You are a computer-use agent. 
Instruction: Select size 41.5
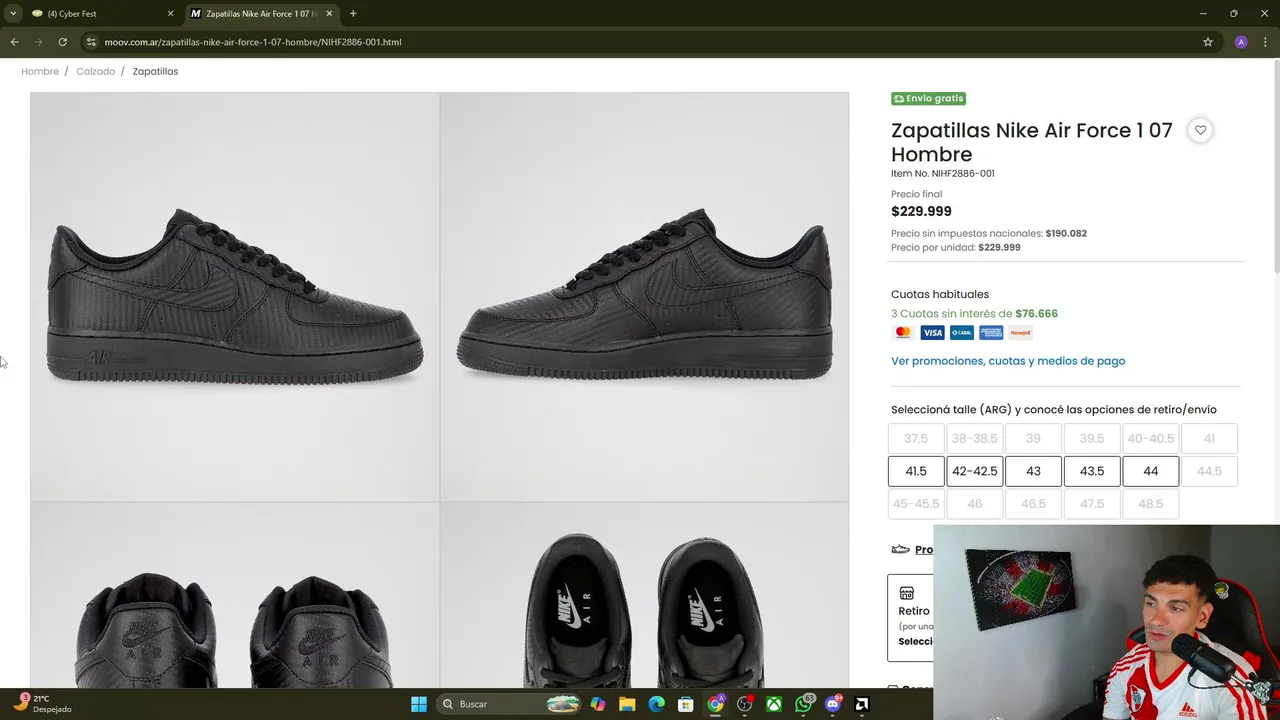(x=916, y=471)
